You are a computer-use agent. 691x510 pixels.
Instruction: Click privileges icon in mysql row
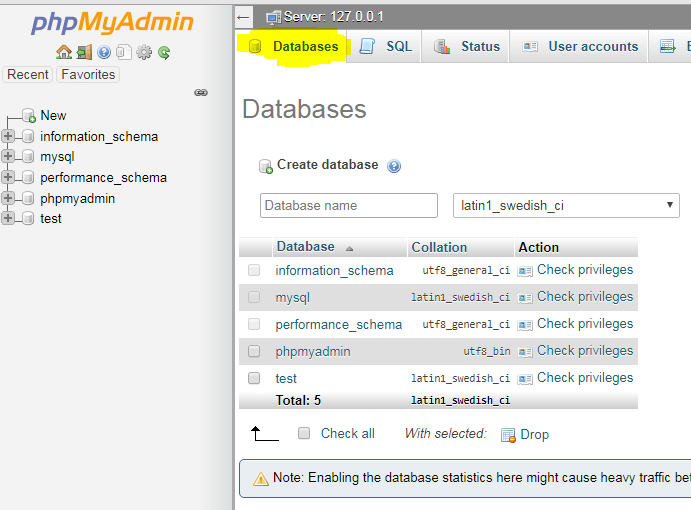pyautogui.click(x=525, y=298)
